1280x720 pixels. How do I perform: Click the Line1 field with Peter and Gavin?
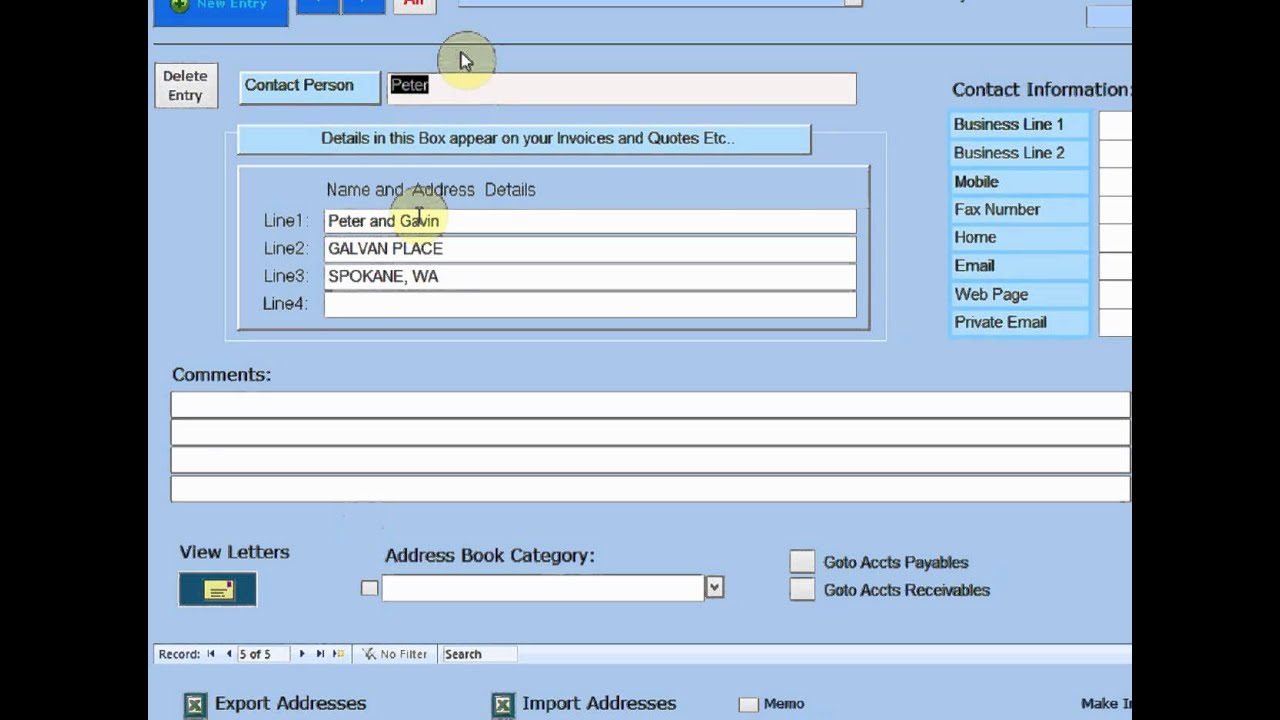point(590,221)
